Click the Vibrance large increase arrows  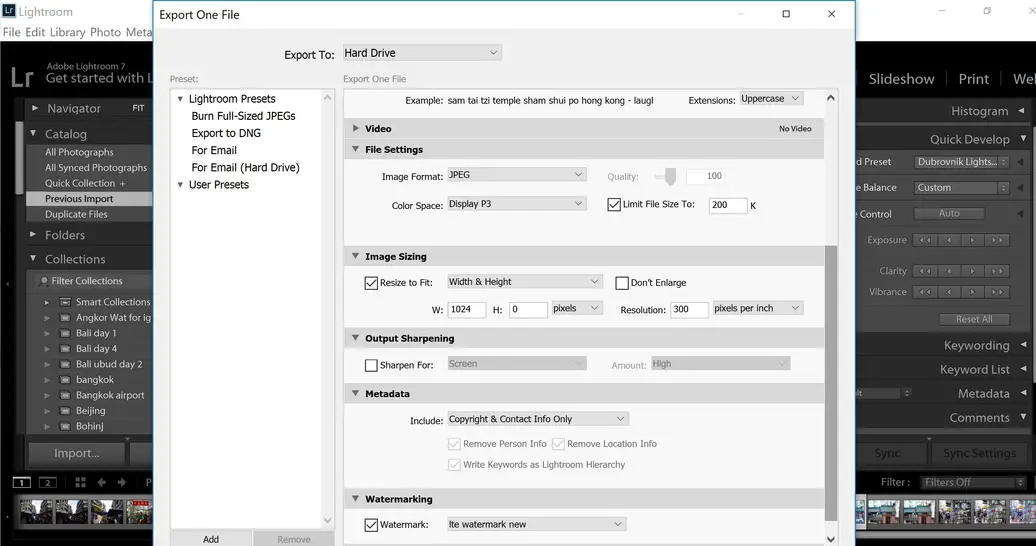997,292
